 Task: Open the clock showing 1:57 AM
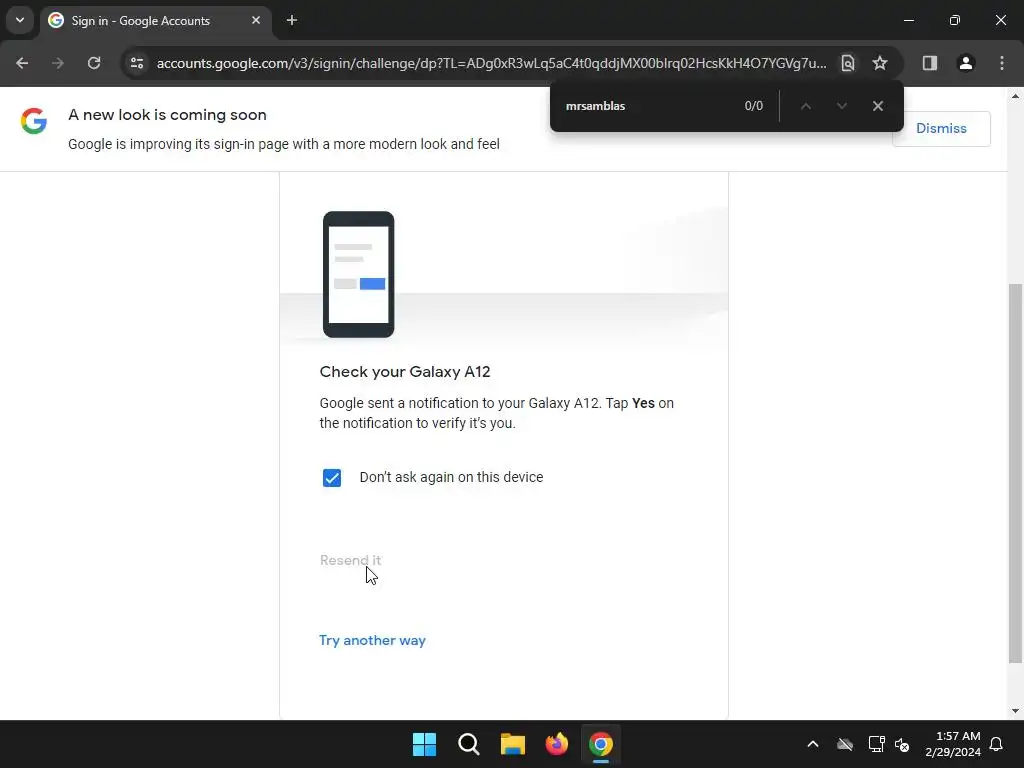point(953,744)
